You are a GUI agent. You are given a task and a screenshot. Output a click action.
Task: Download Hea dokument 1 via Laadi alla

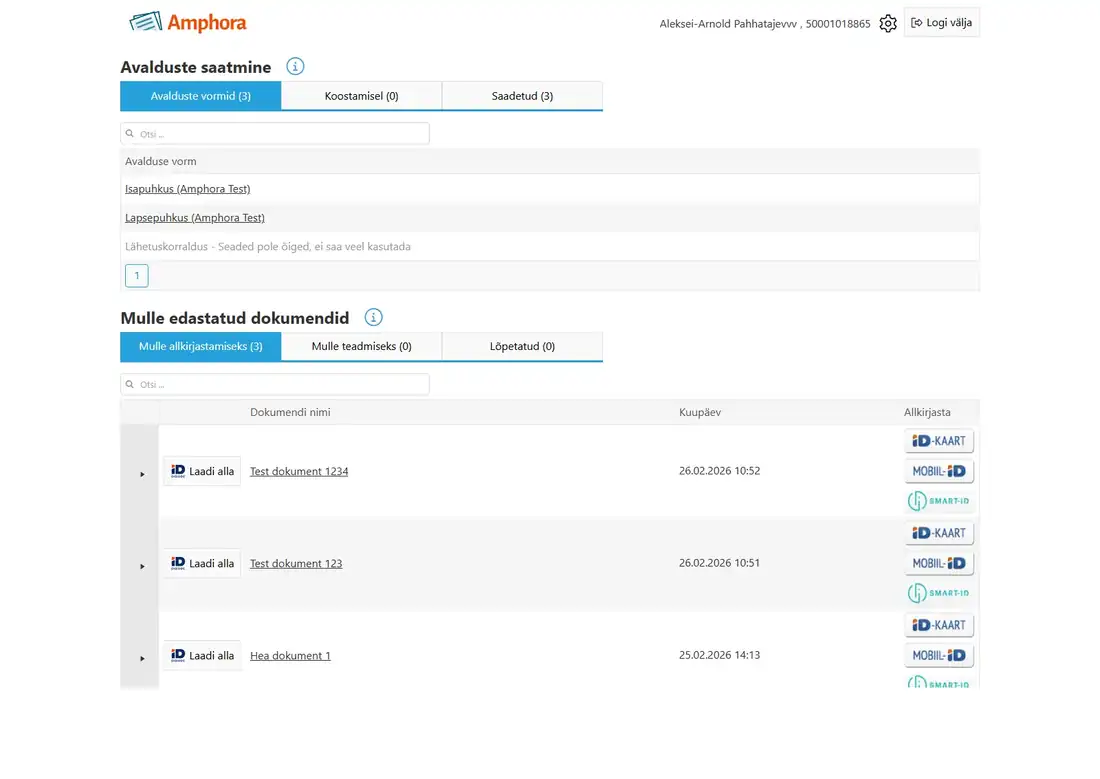coord(202,655)
